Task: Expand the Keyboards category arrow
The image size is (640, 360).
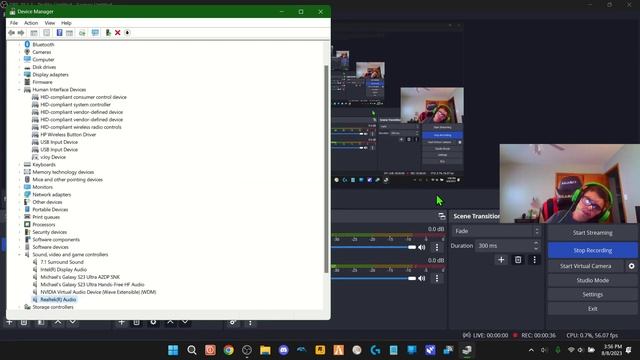Action: [19, 165]
